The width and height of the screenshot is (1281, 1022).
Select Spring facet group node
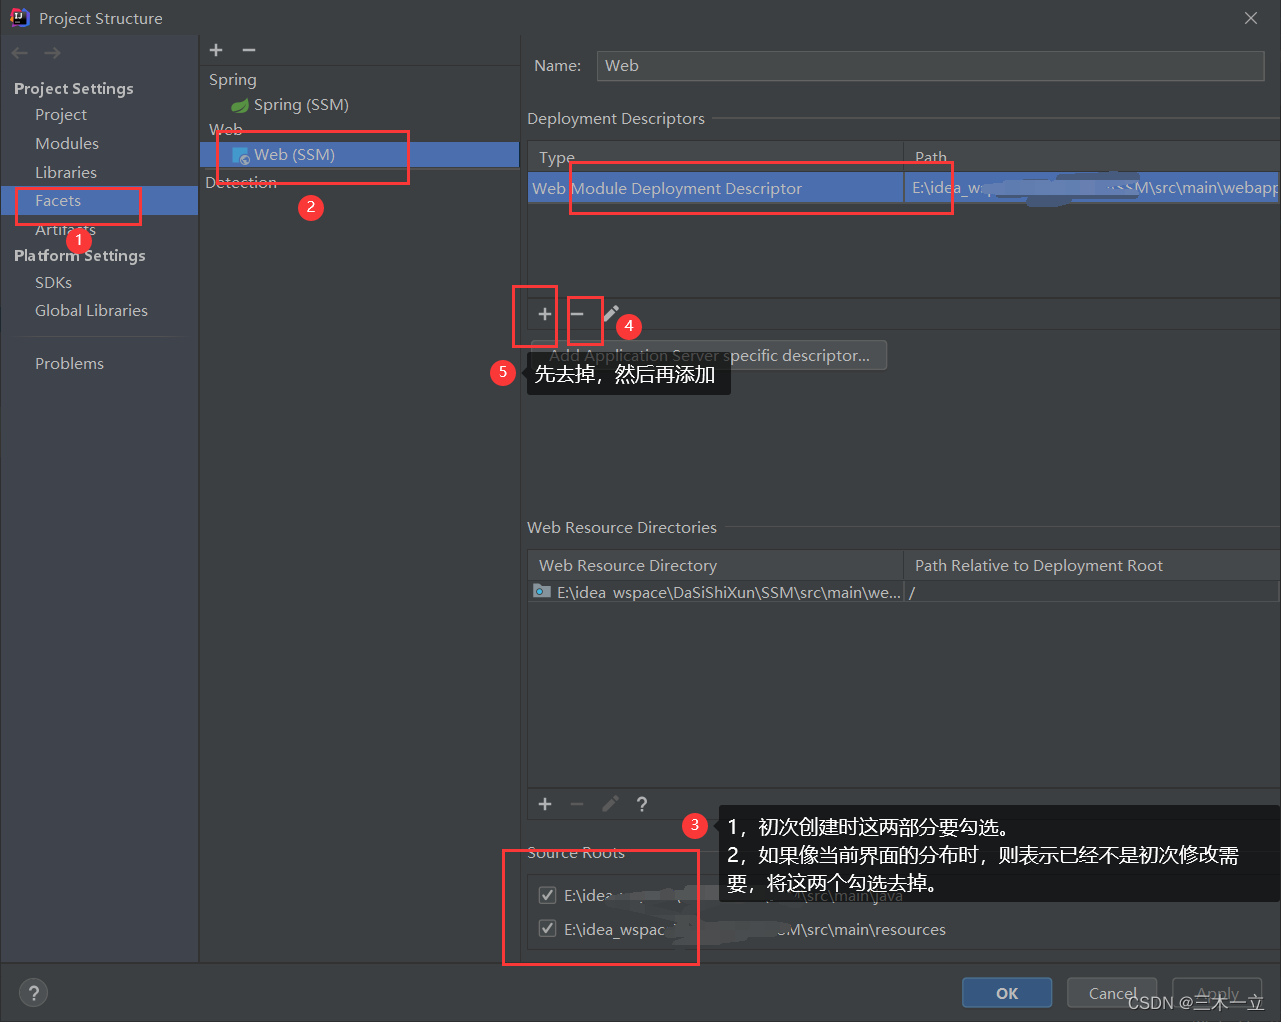[233, 80]
